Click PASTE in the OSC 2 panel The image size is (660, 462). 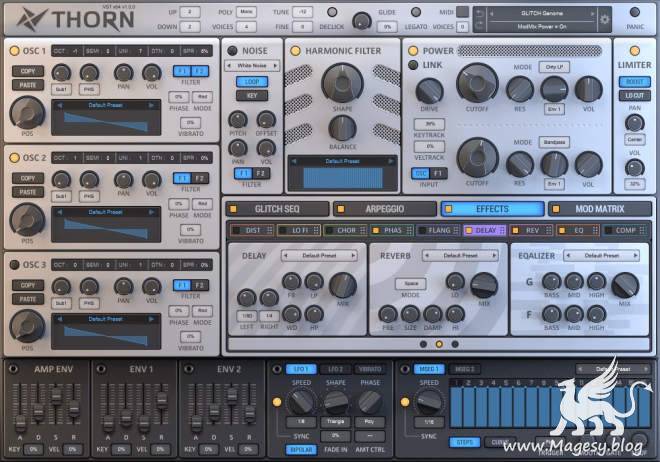[x=28, y=192]
